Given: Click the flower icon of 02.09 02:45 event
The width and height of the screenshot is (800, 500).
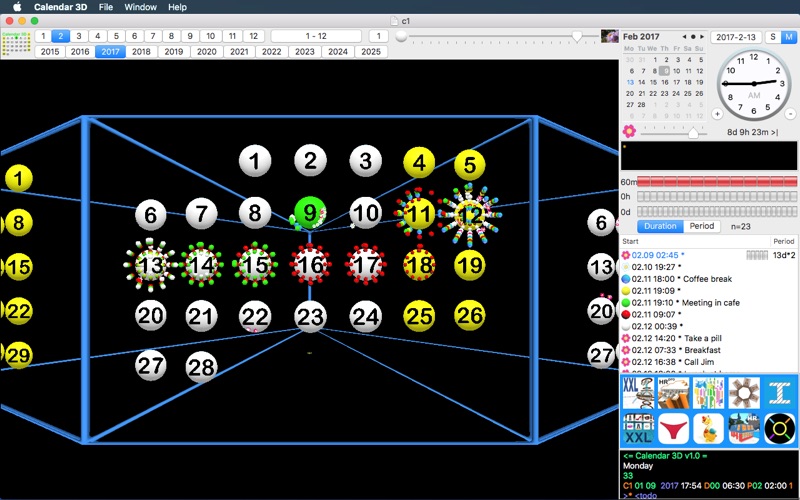Looking at the screenshot, I should 626,255.
